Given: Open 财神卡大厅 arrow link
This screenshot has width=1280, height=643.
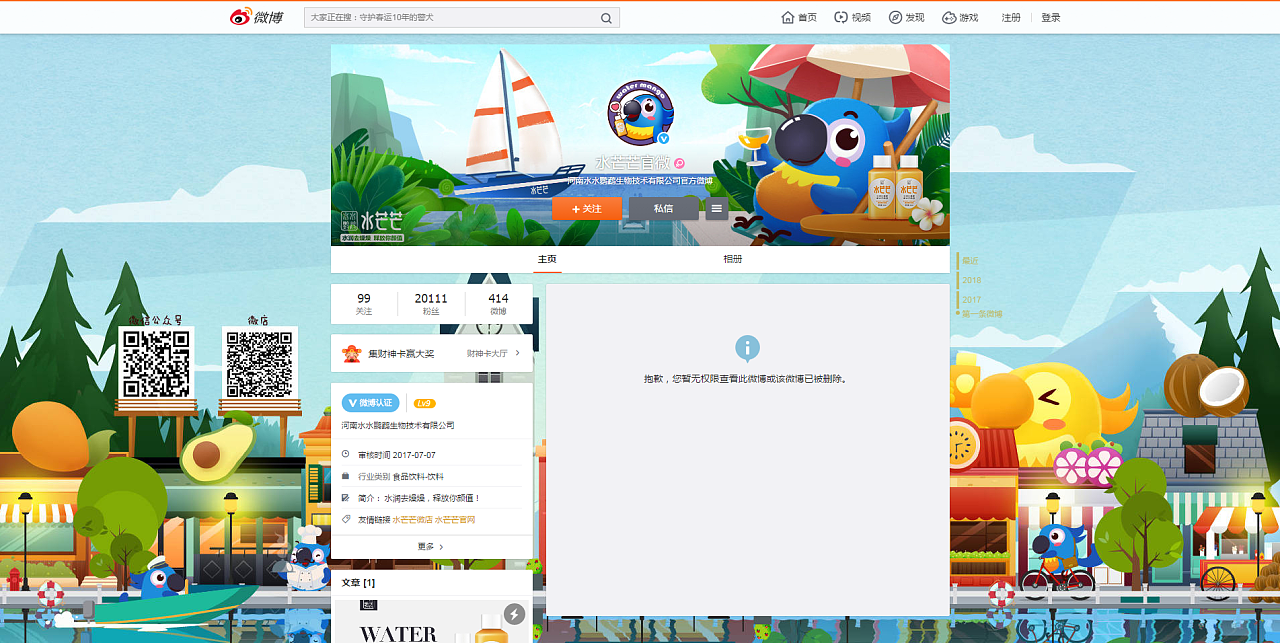Looking at the screenshot, I should (x=493, y=354).
